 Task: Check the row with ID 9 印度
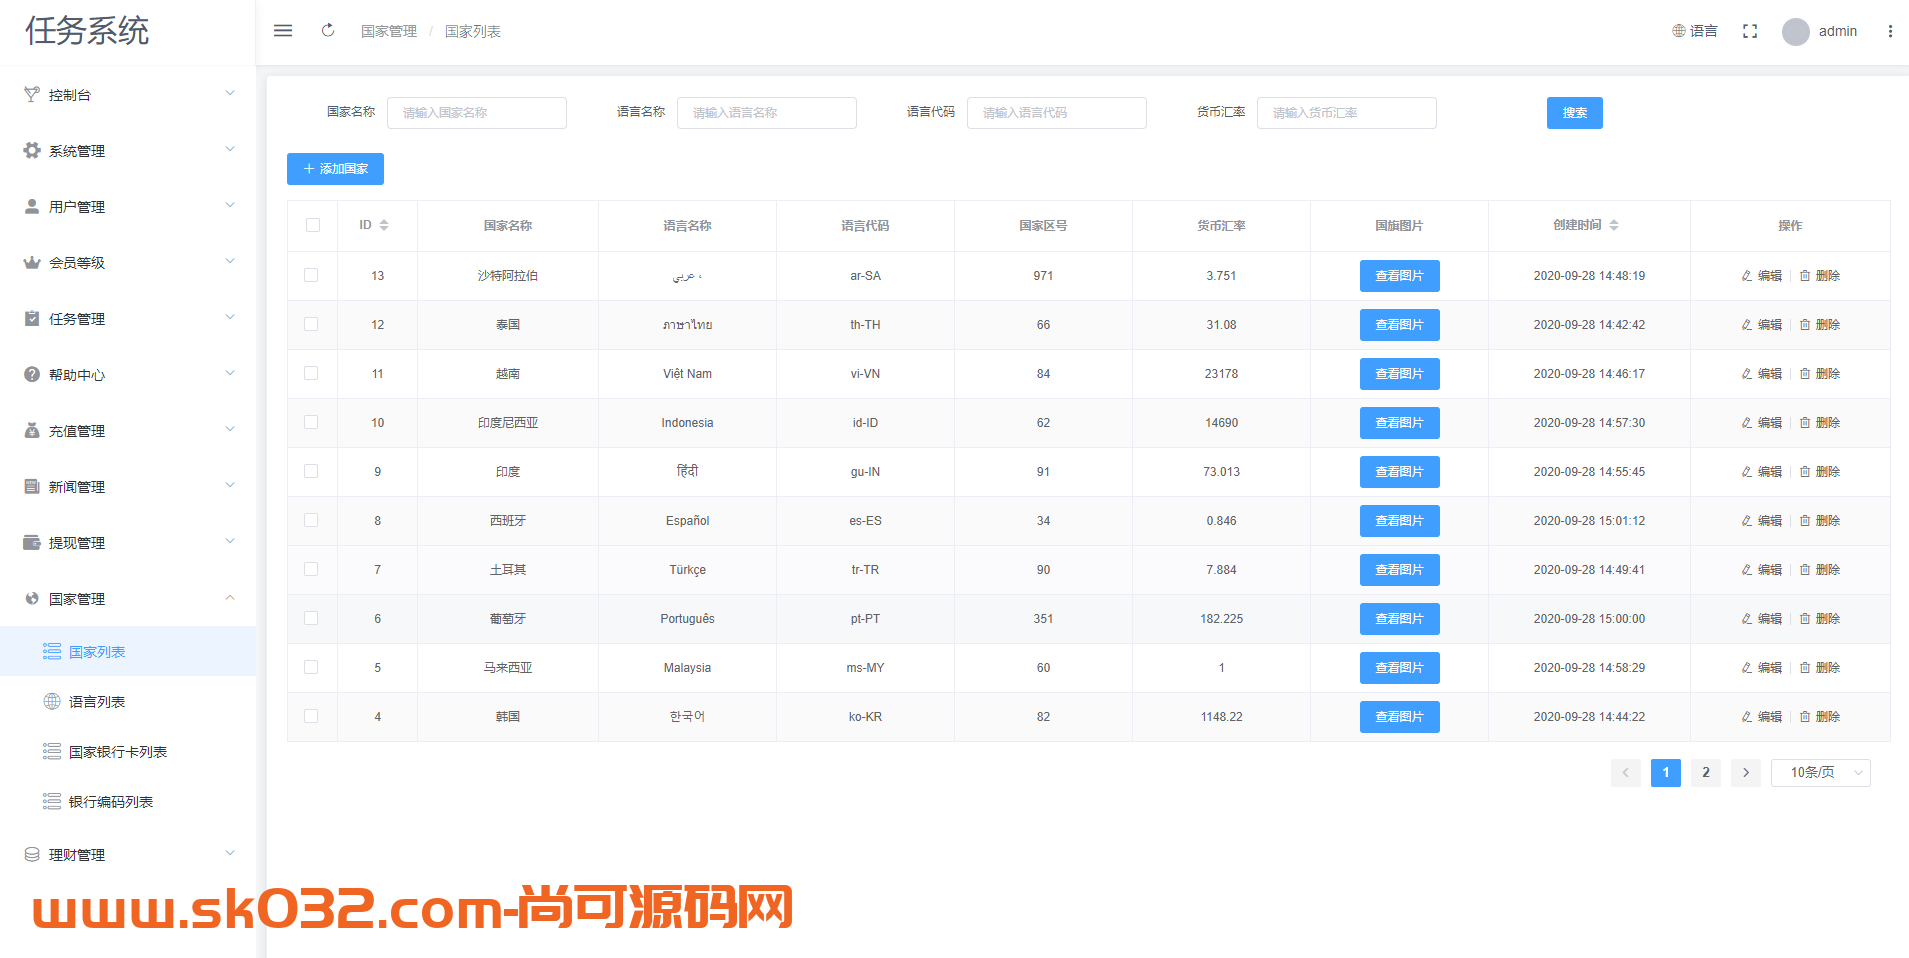click(311, 471)
